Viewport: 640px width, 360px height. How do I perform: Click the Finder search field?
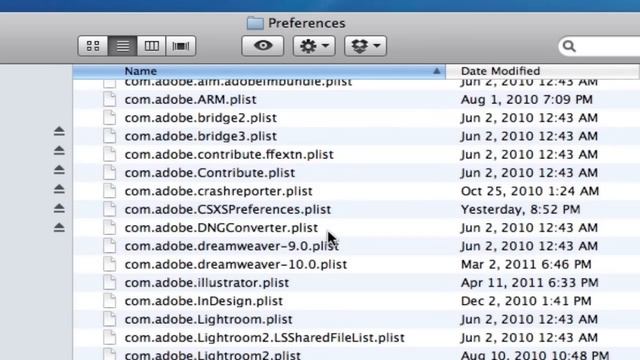(x=599, y=46)
